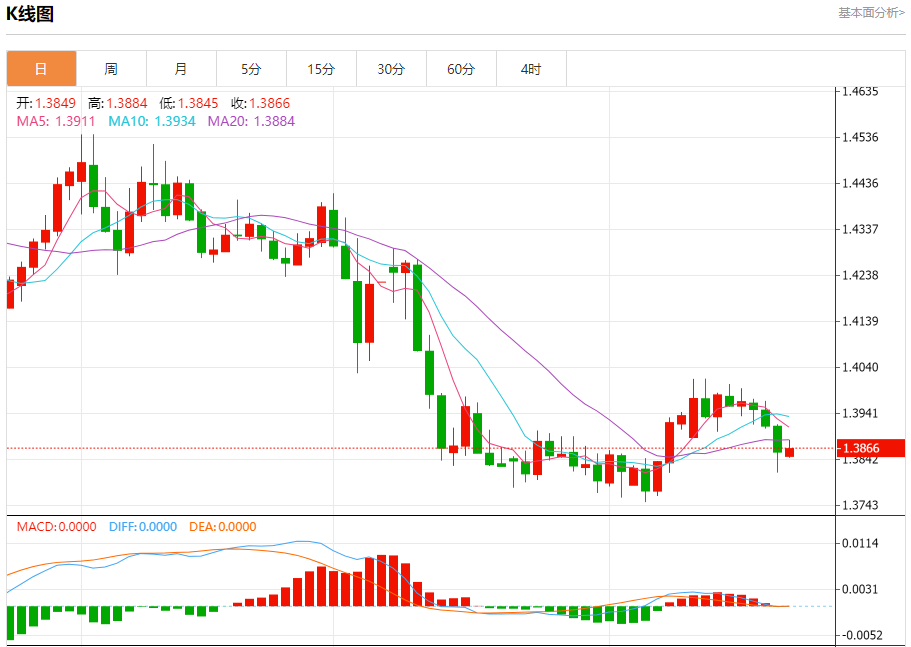The width and height of the screenshot is (911, 647).
Task: Click the DEA: 0.0000 label
Action: (x=223, y=527)
